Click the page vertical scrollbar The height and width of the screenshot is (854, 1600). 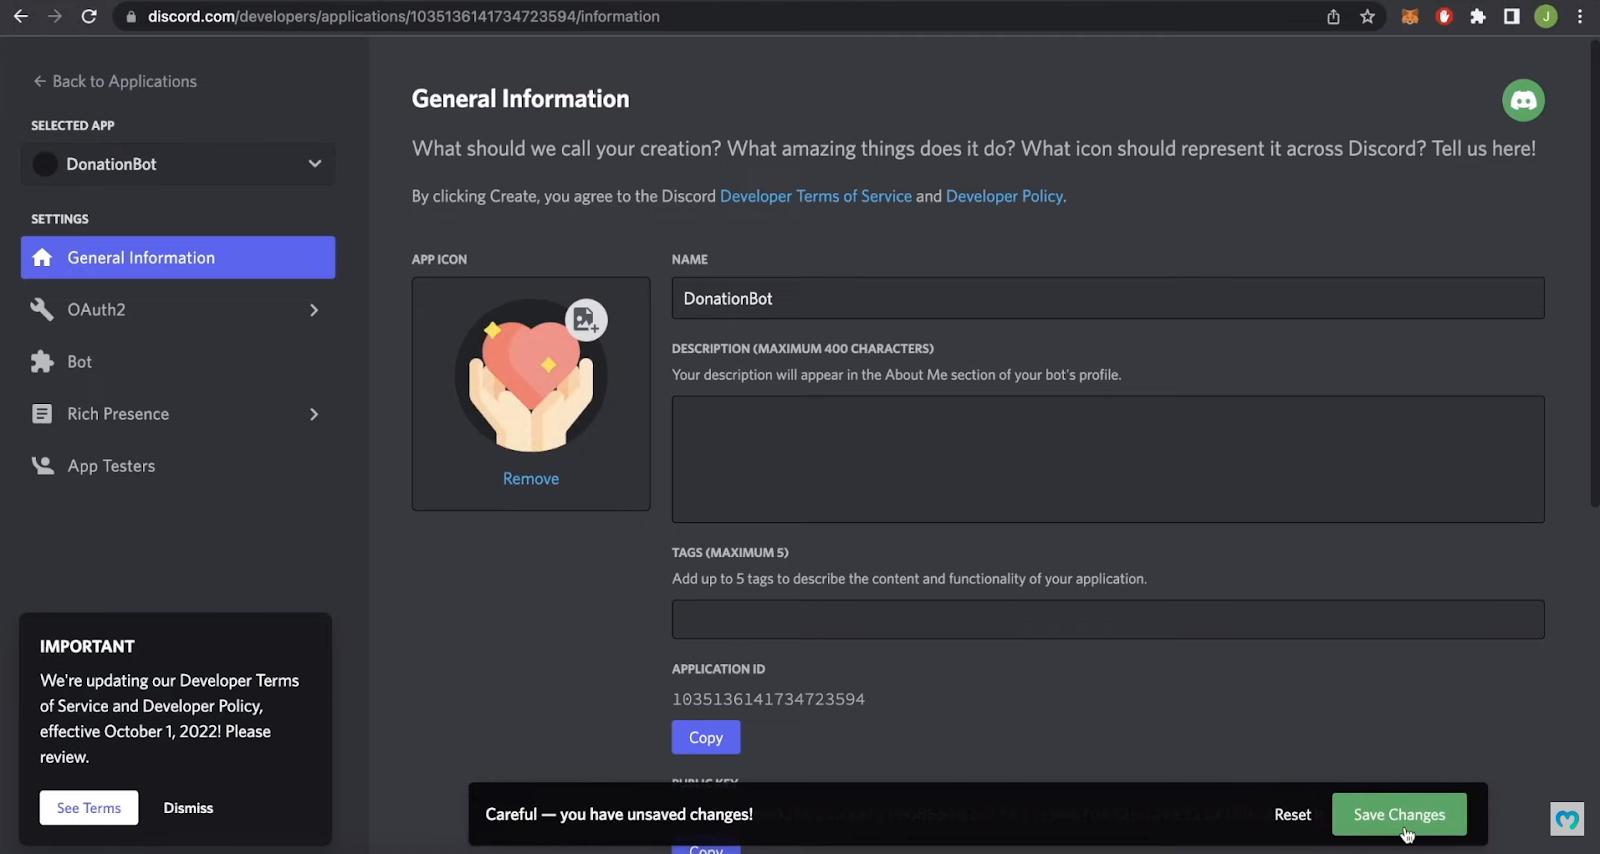[1594, 275]
